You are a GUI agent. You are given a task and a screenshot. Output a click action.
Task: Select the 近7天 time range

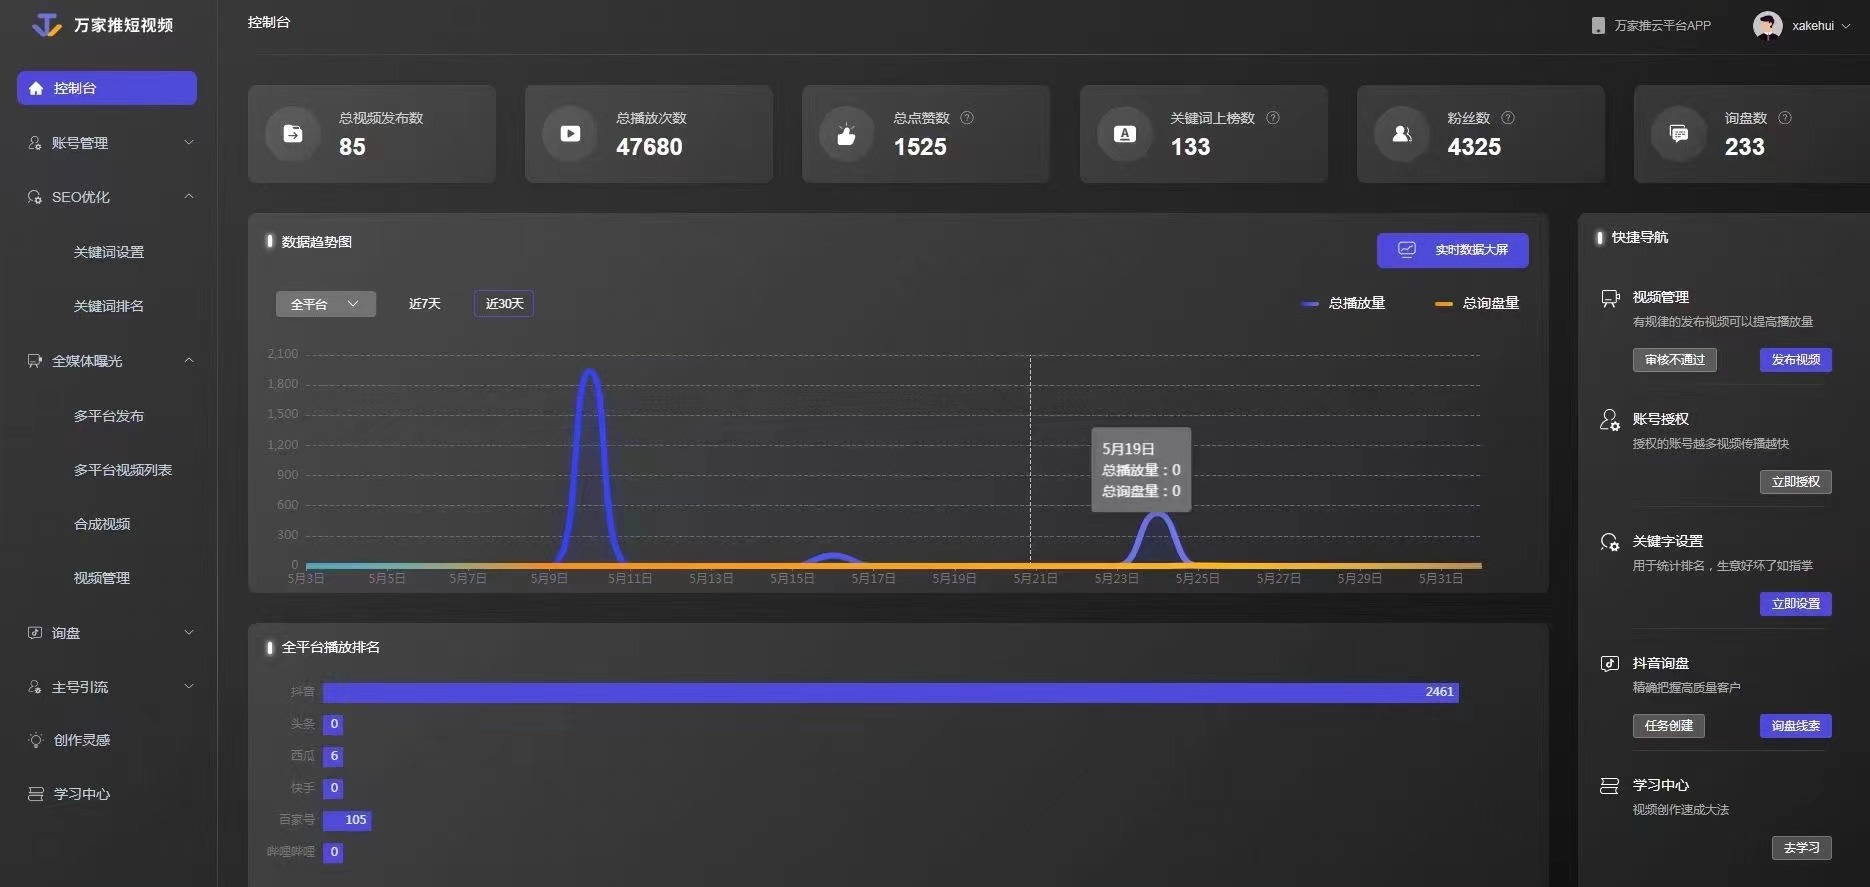coord(424,304)
